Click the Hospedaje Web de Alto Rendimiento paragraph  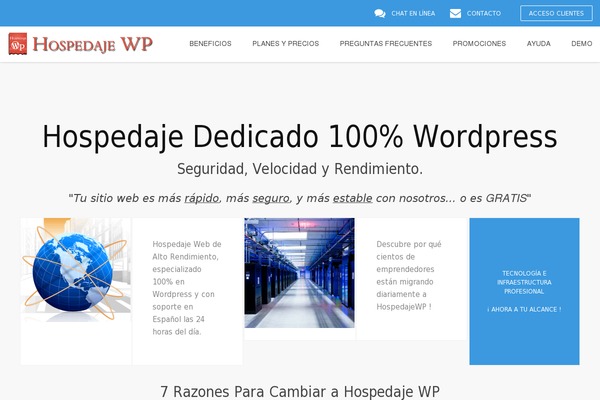[187, 288]
